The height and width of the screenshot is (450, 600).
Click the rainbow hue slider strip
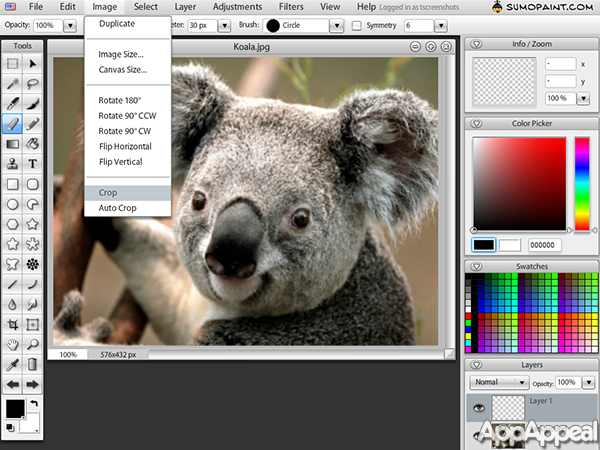pos(581,184)
